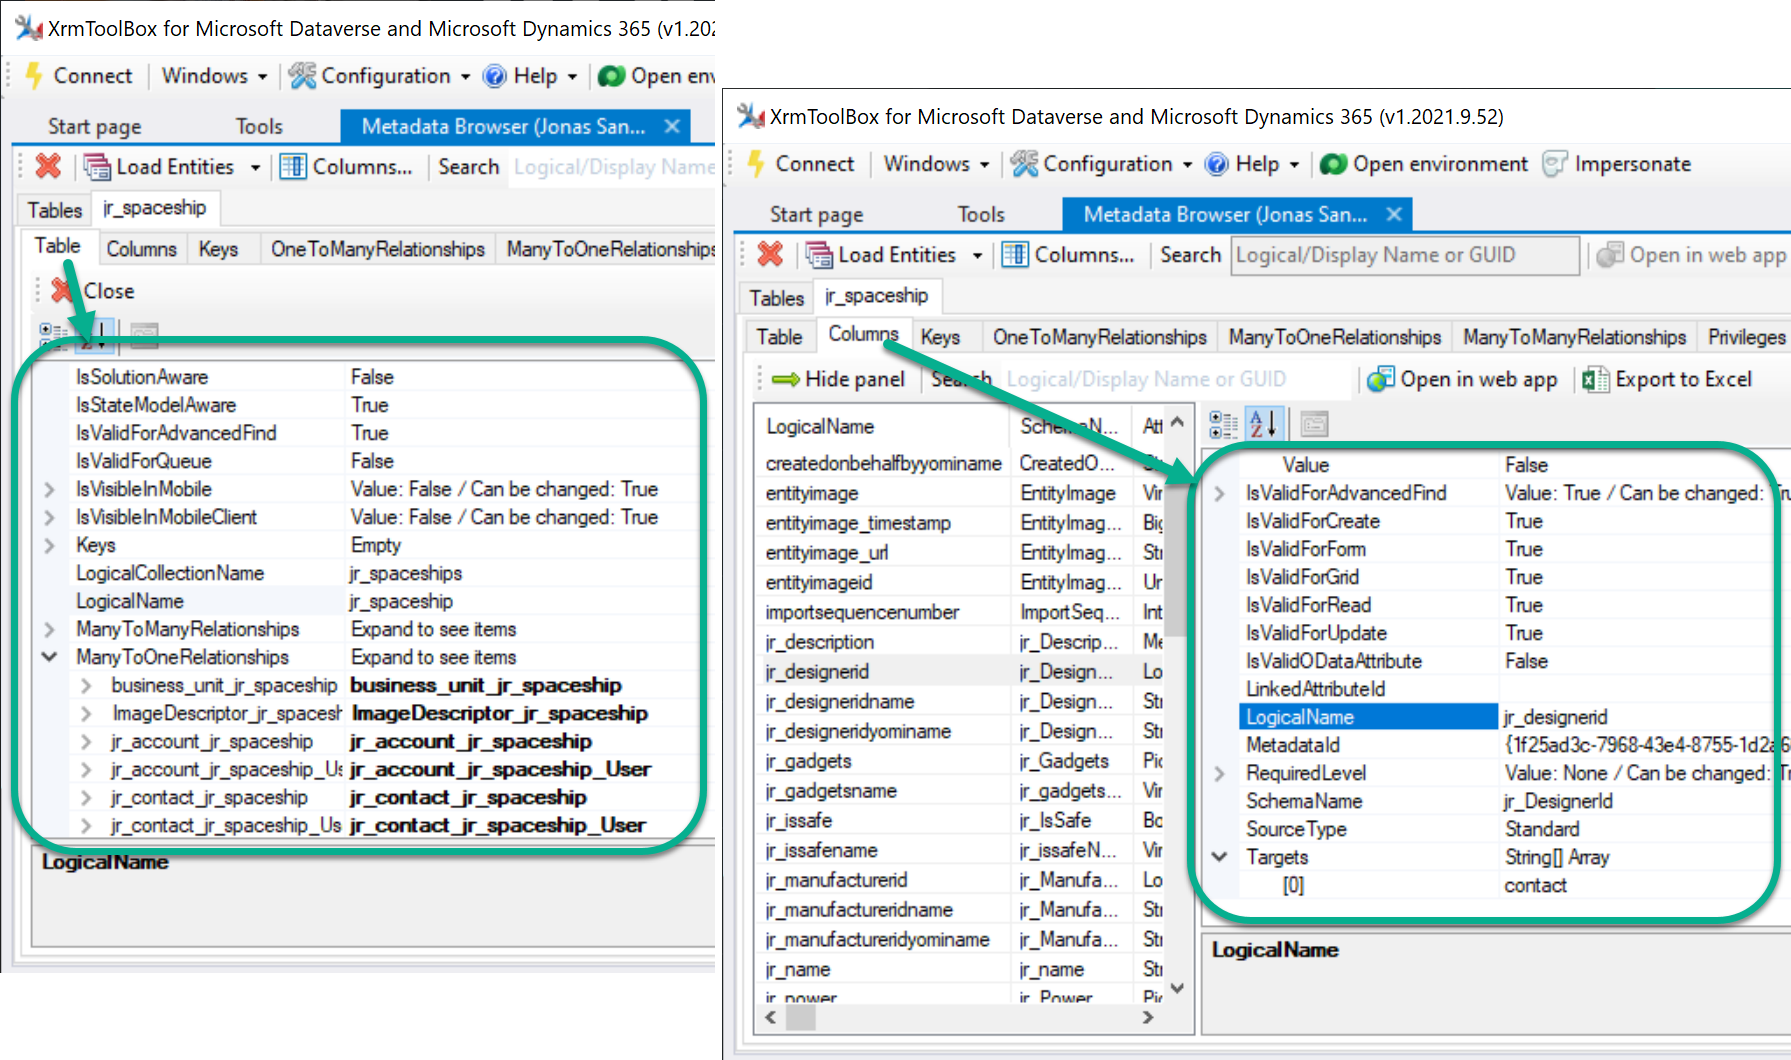
Task: Click Load Entities in the left window
Action: click(x=160, y=167)
